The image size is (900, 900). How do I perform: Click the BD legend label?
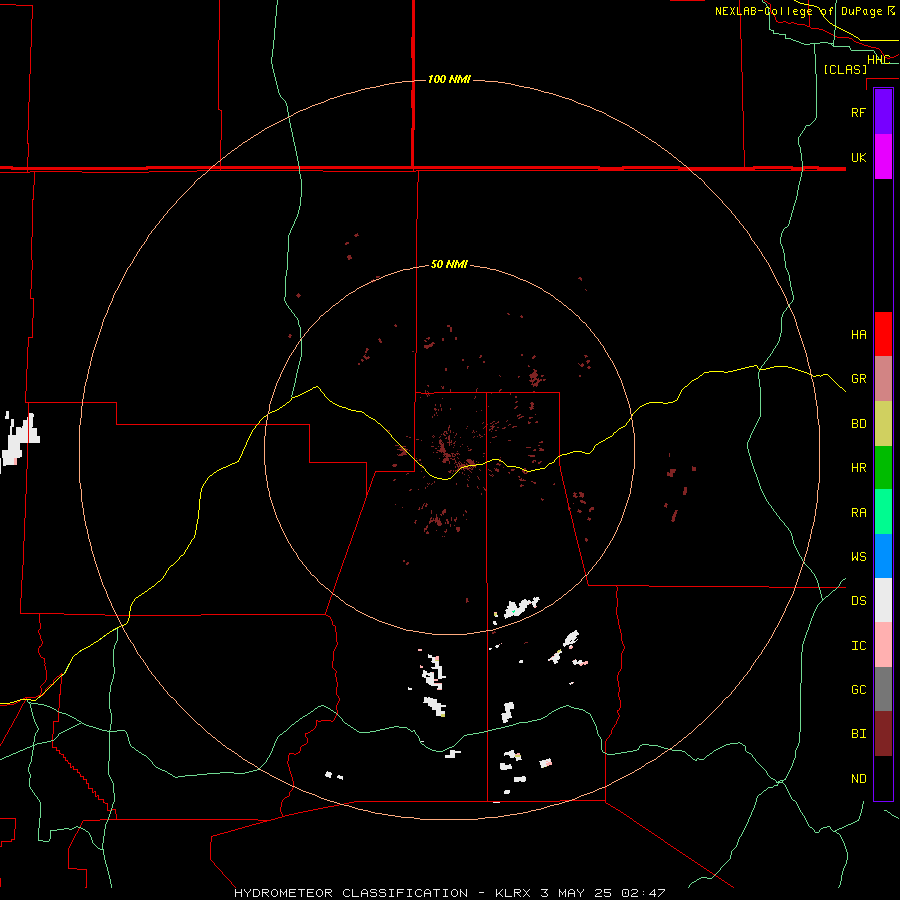pos(858,424)
